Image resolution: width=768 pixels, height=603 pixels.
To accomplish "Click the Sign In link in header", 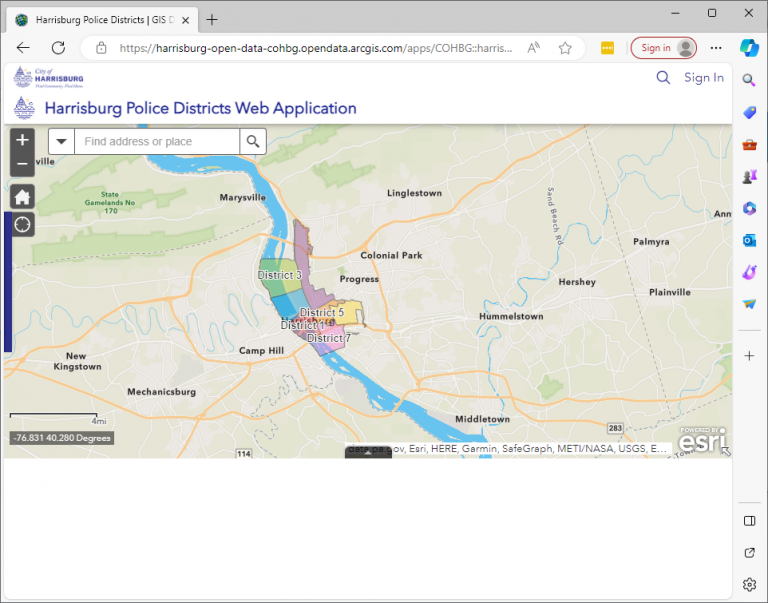I will pyautogui.click(x=704, y=78).
